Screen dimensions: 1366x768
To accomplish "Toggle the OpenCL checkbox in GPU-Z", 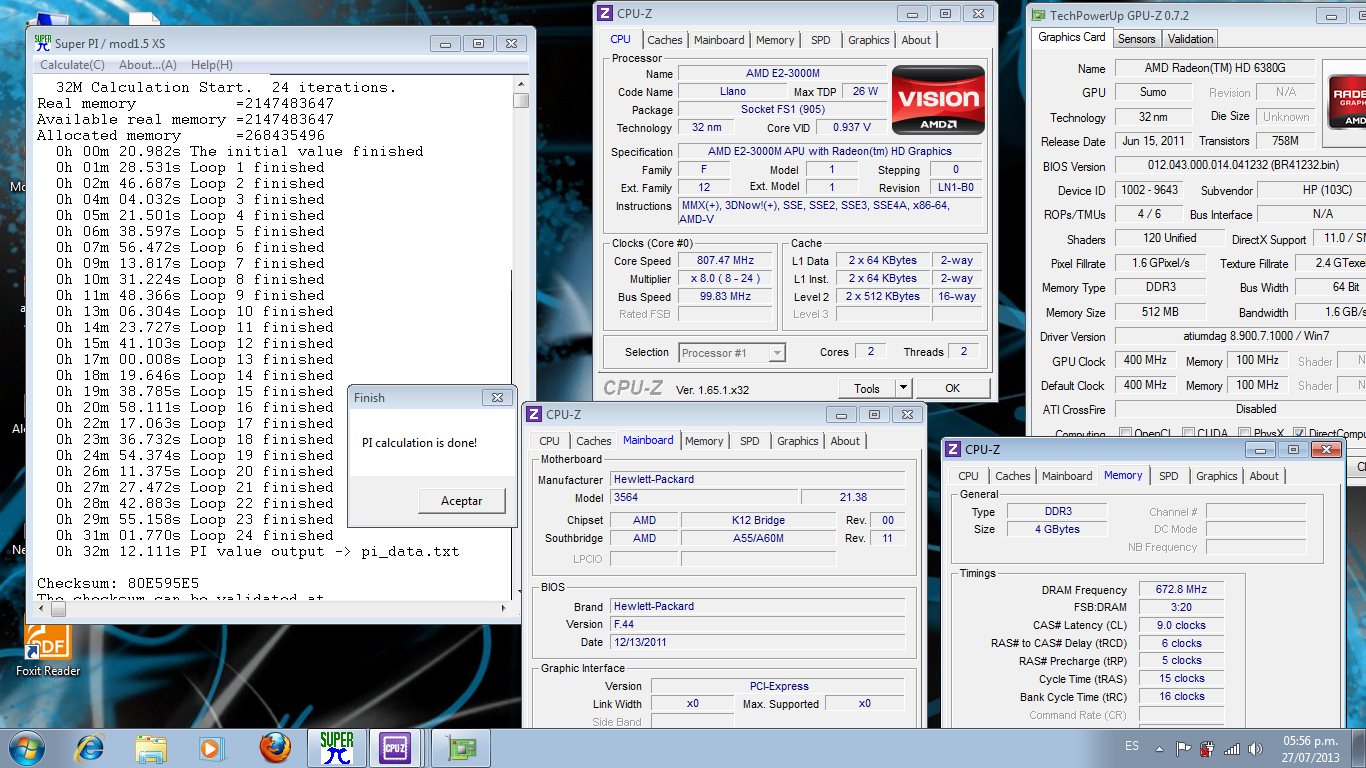I will [x=1126, y=434].
